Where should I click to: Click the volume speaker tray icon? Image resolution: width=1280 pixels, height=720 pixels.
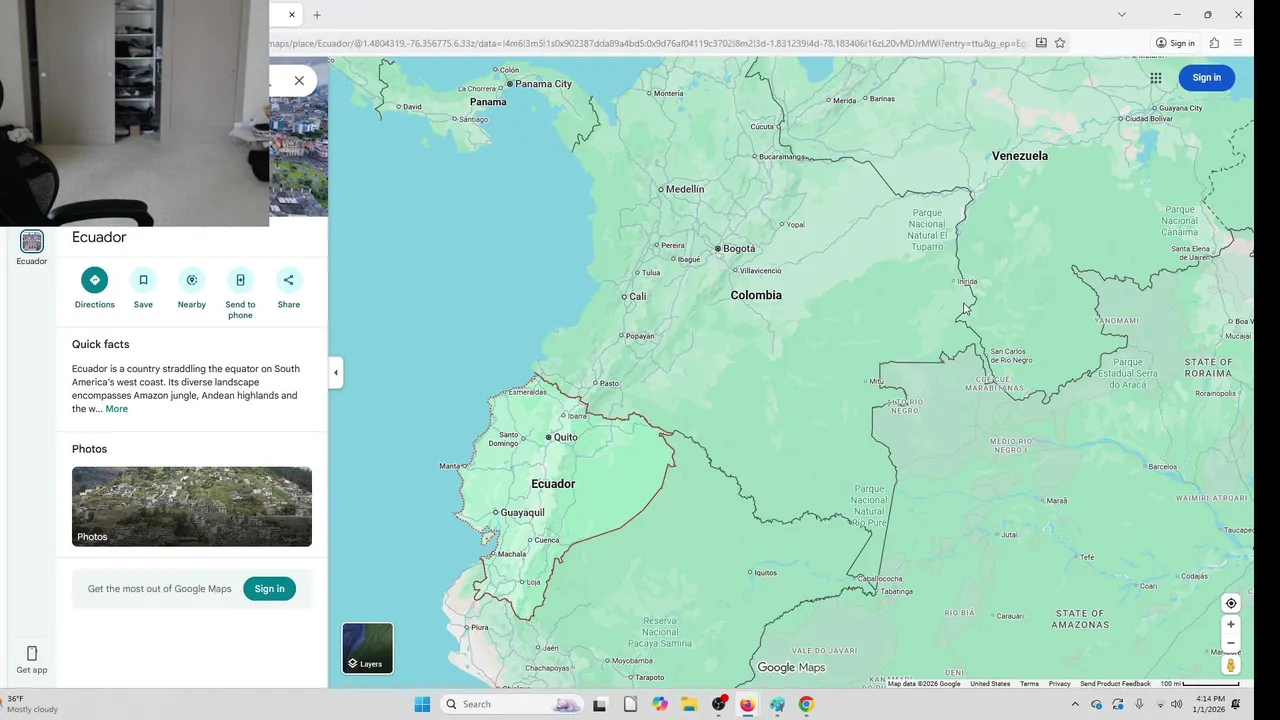pyautogui.click(x=1177, y=704)
